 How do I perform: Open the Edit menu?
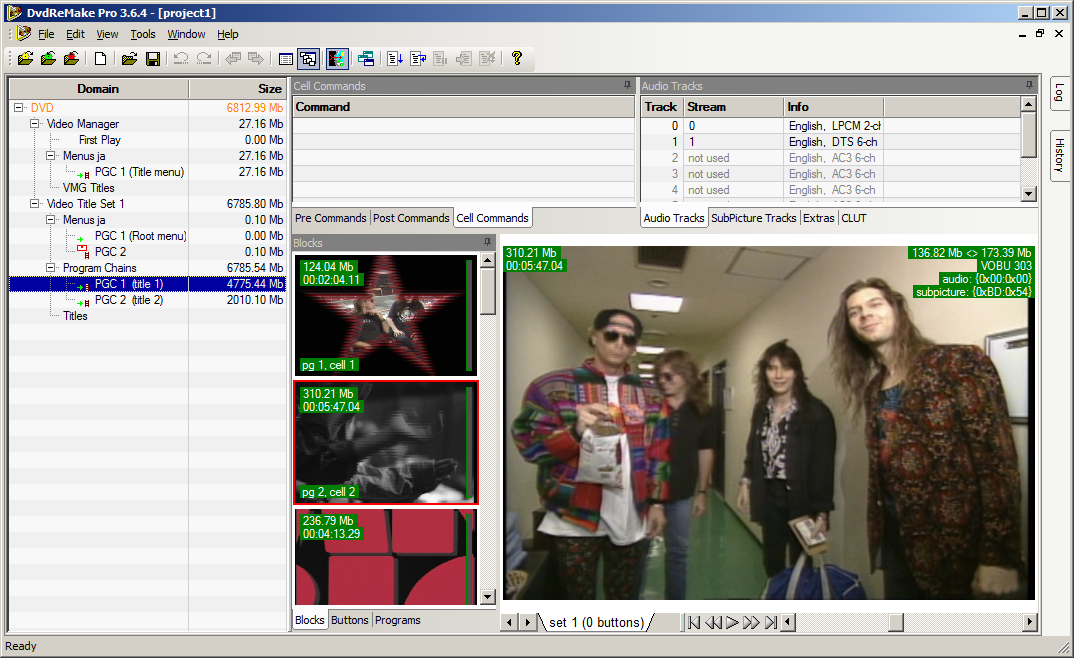click(x=75, y=34)
